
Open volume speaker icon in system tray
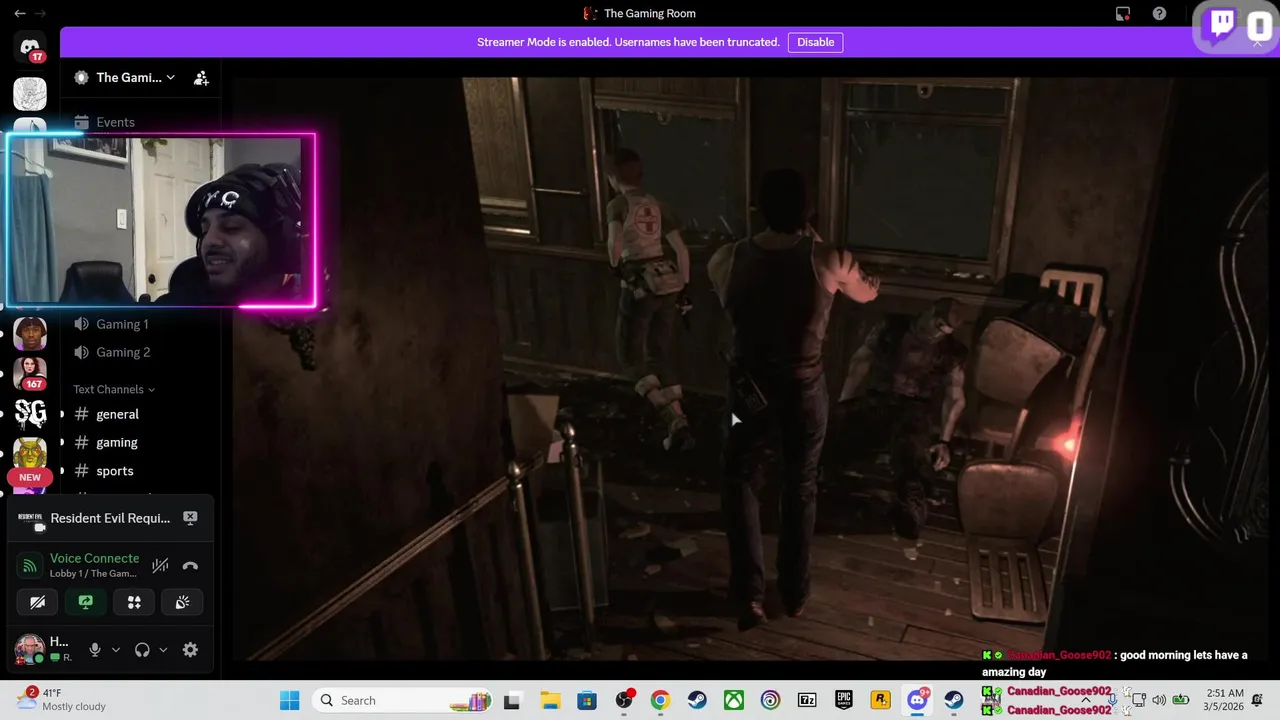(x=1159, y=700)
